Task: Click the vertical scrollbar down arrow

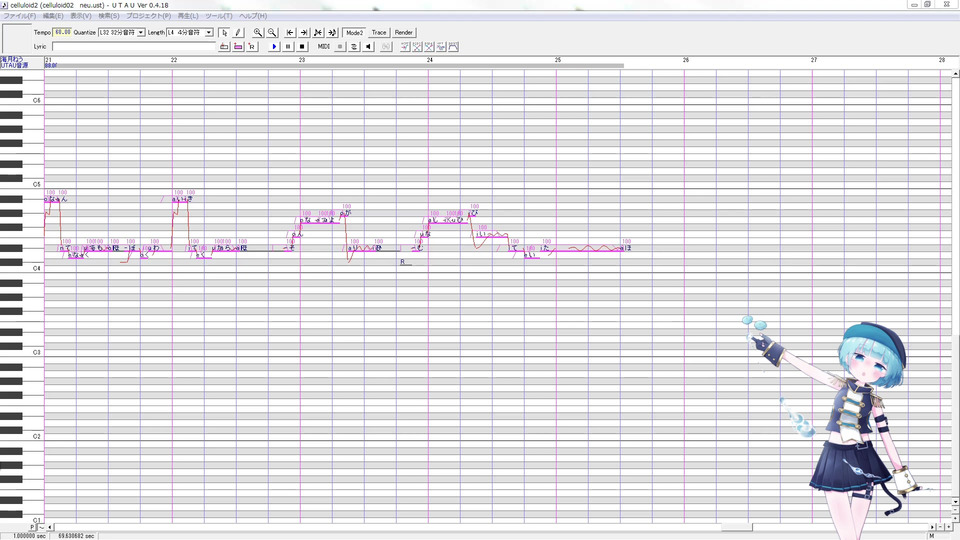Action: (955, 502)
